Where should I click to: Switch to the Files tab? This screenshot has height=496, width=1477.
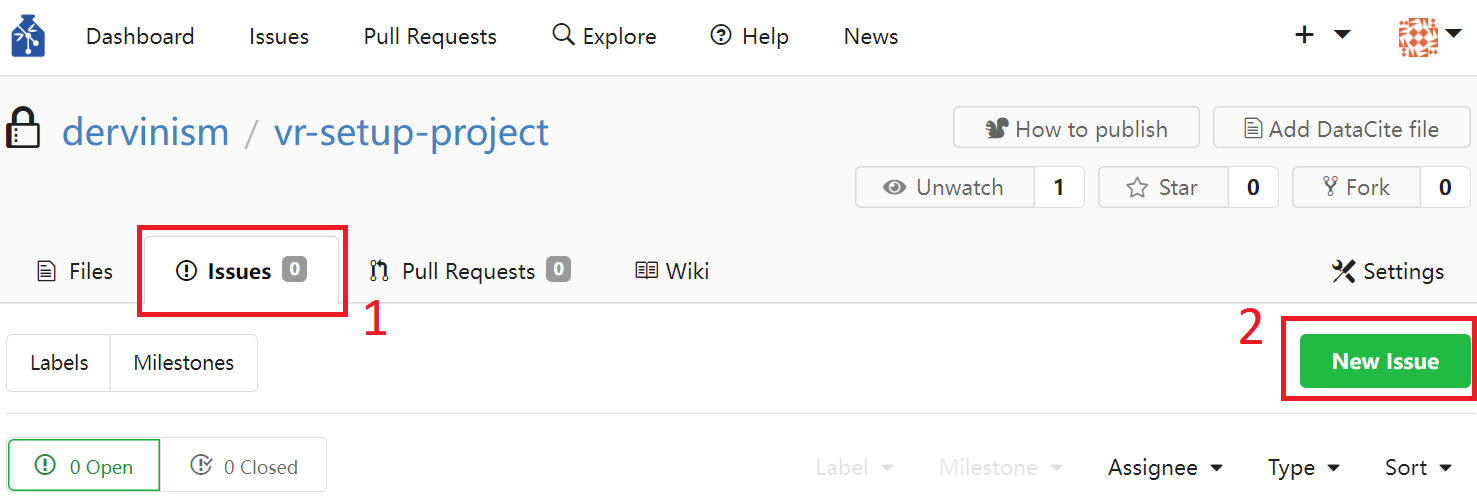pyautogui.click(x=75, y=271)
